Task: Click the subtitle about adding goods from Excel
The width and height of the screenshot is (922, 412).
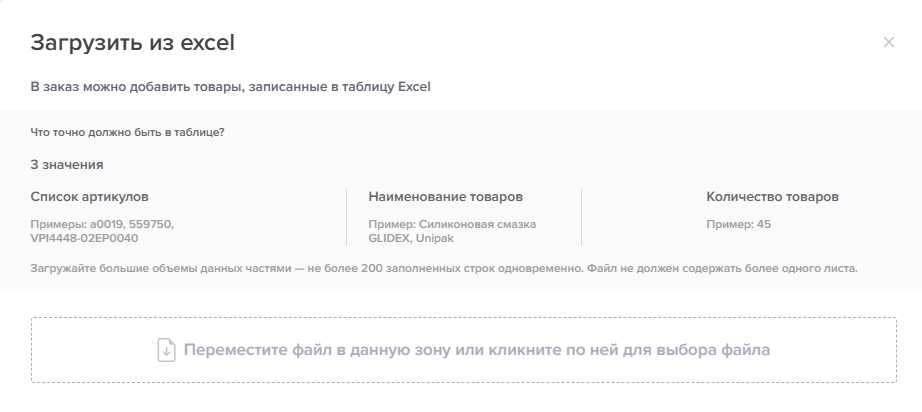Action: click(x=230, y=87)
